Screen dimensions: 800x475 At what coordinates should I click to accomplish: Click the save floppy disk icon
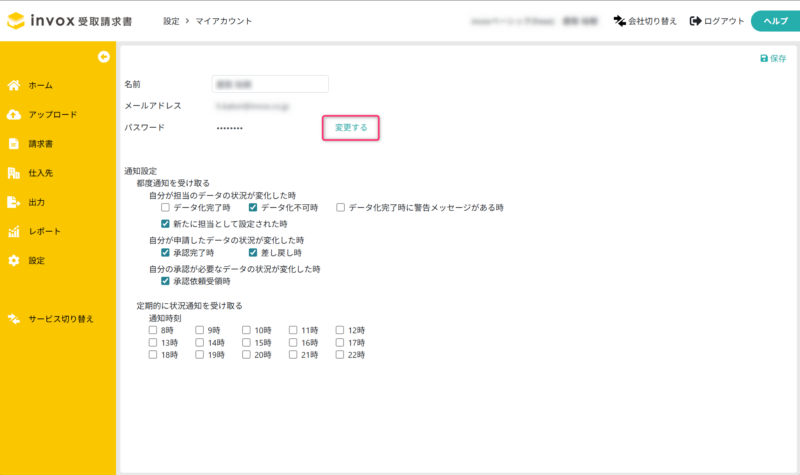(764, 59)
